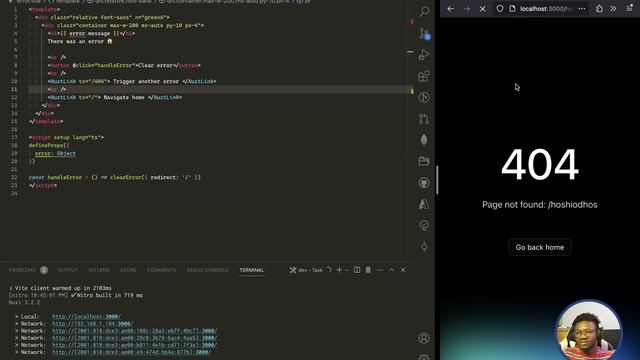Split the terminal panel
The width and height of the screenshot is (640, 360).
(357, 270)
